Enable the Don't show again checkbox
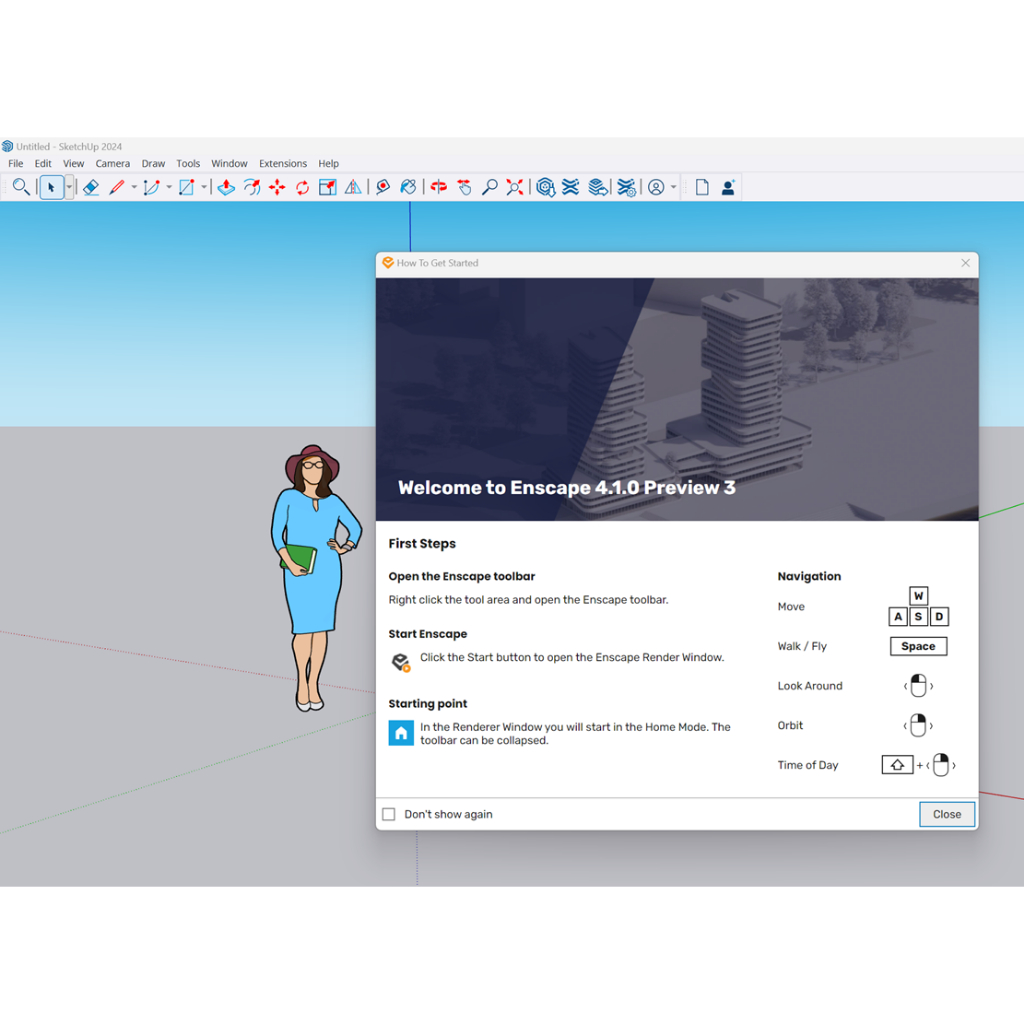Image resolution: width=1024 pixels, height=1024 pixels. (389, 814)
